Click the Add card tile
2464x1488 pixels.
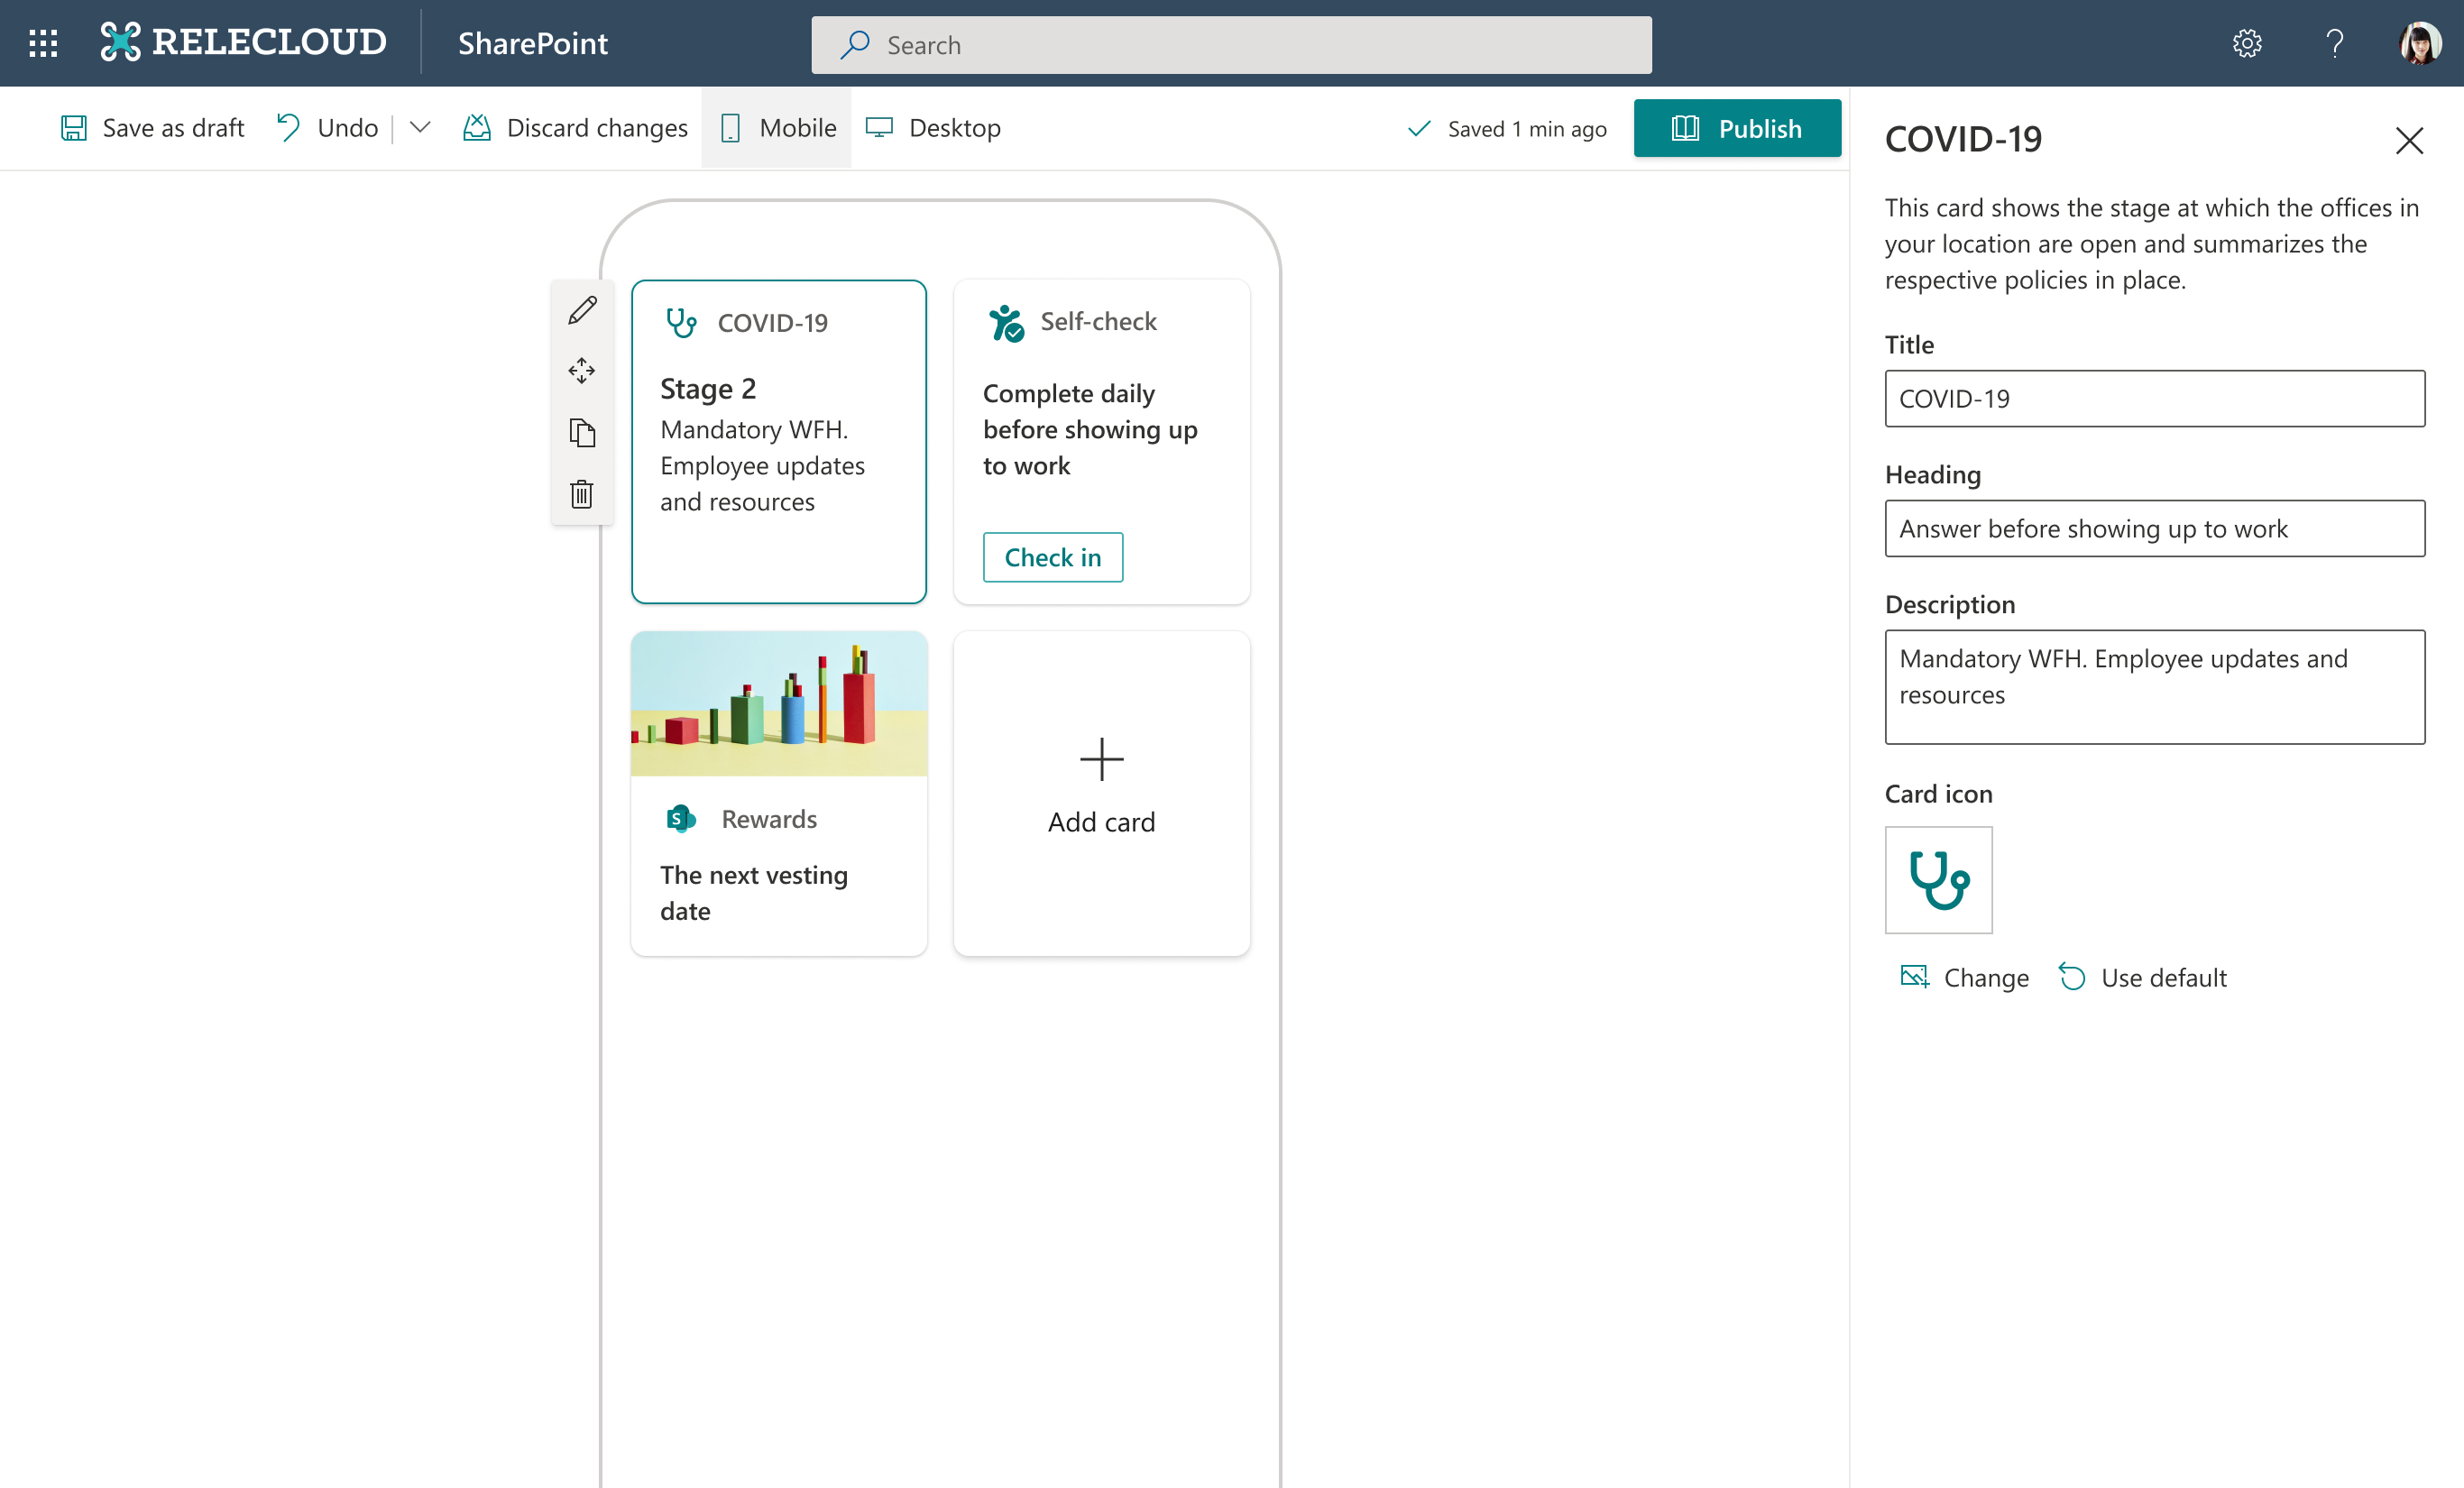click(x=1101, y=792)
